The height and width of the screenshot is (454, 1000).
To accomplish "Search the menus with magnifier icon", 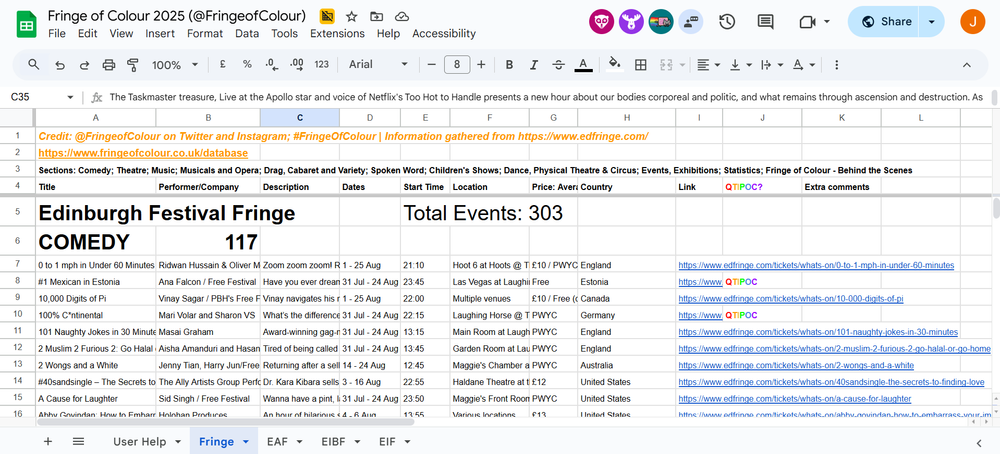I will 34,64.
